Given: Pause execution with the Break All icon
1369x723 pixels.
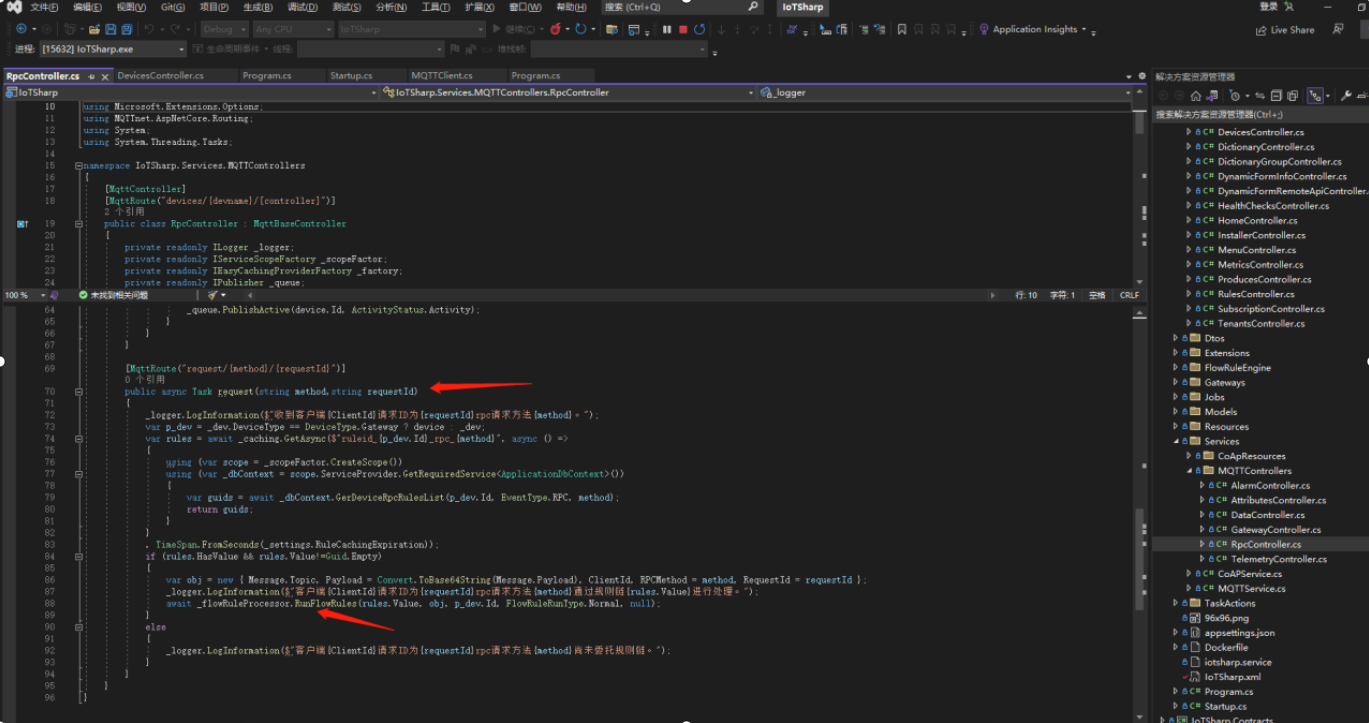Looking at the screenshot, I should point(669,29).
